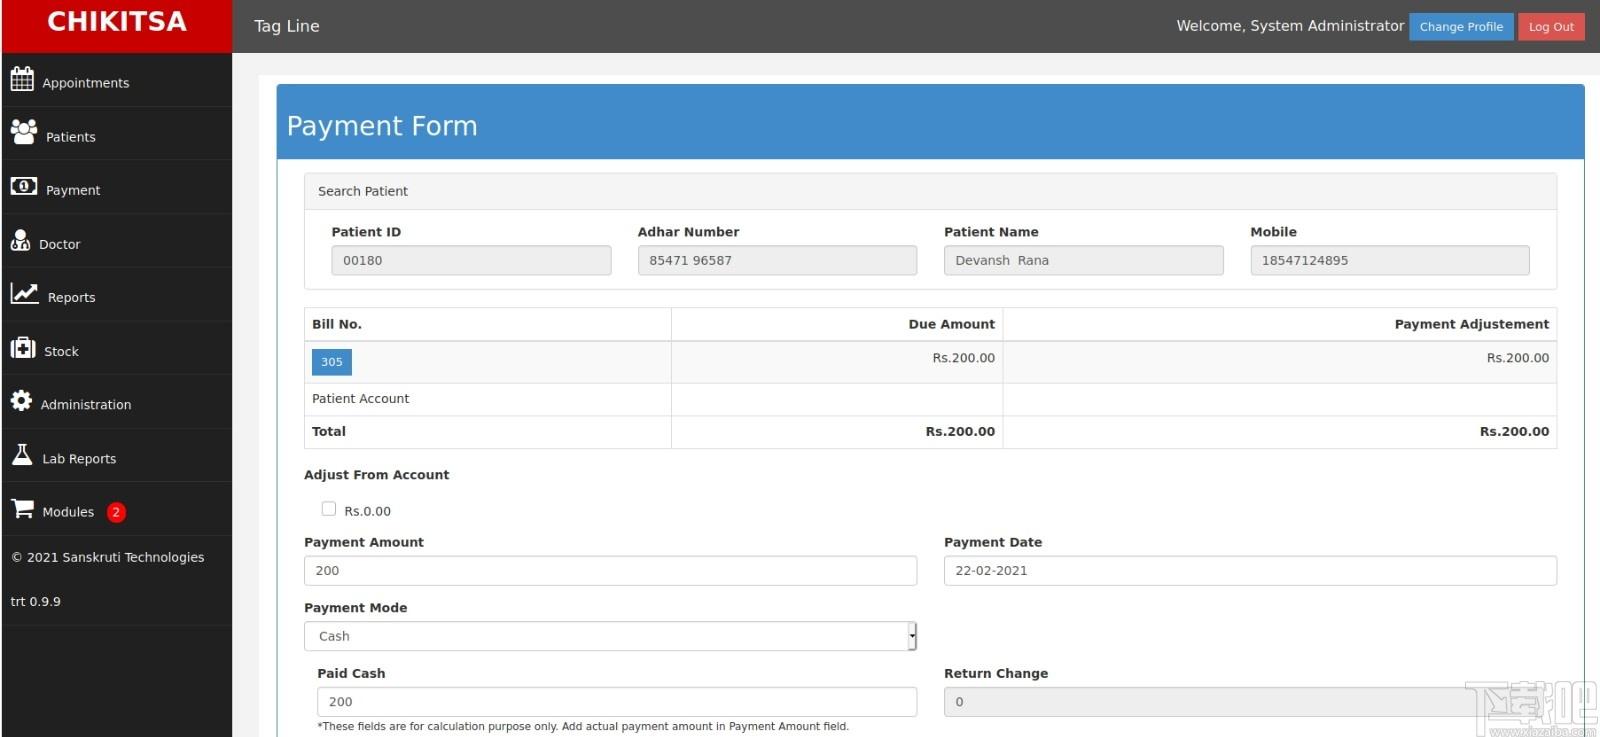
Task: Click the trt 0.9.9 version text
Action: click(x=36, y=601)
